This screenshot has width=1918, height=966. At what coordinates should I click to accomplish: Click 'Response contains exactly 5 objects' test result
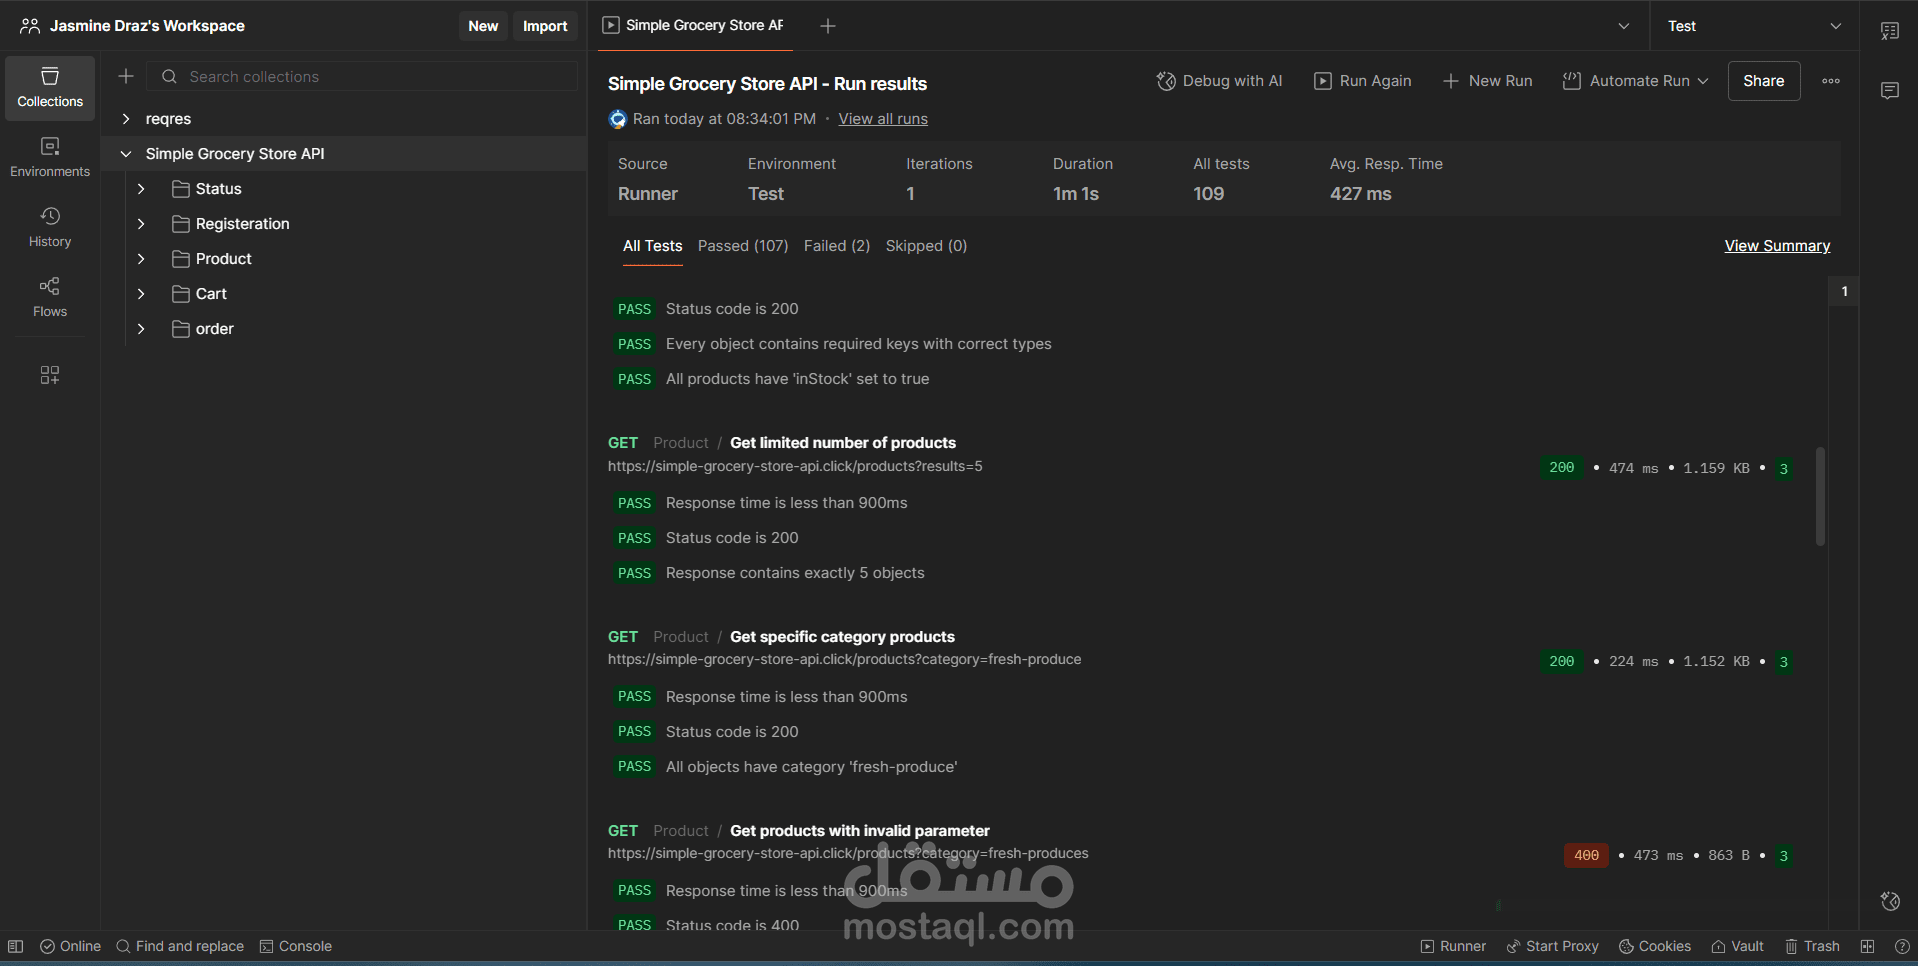(795, 573)
